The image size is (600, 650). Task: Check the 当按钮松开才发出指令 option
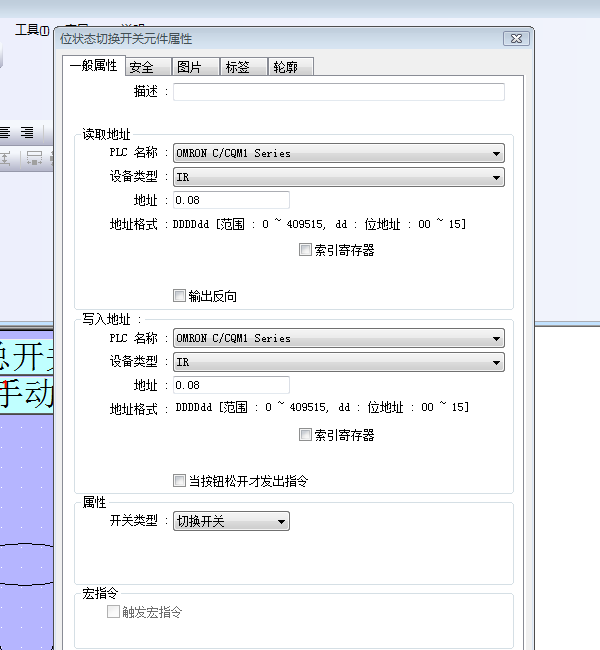point(180,481)
